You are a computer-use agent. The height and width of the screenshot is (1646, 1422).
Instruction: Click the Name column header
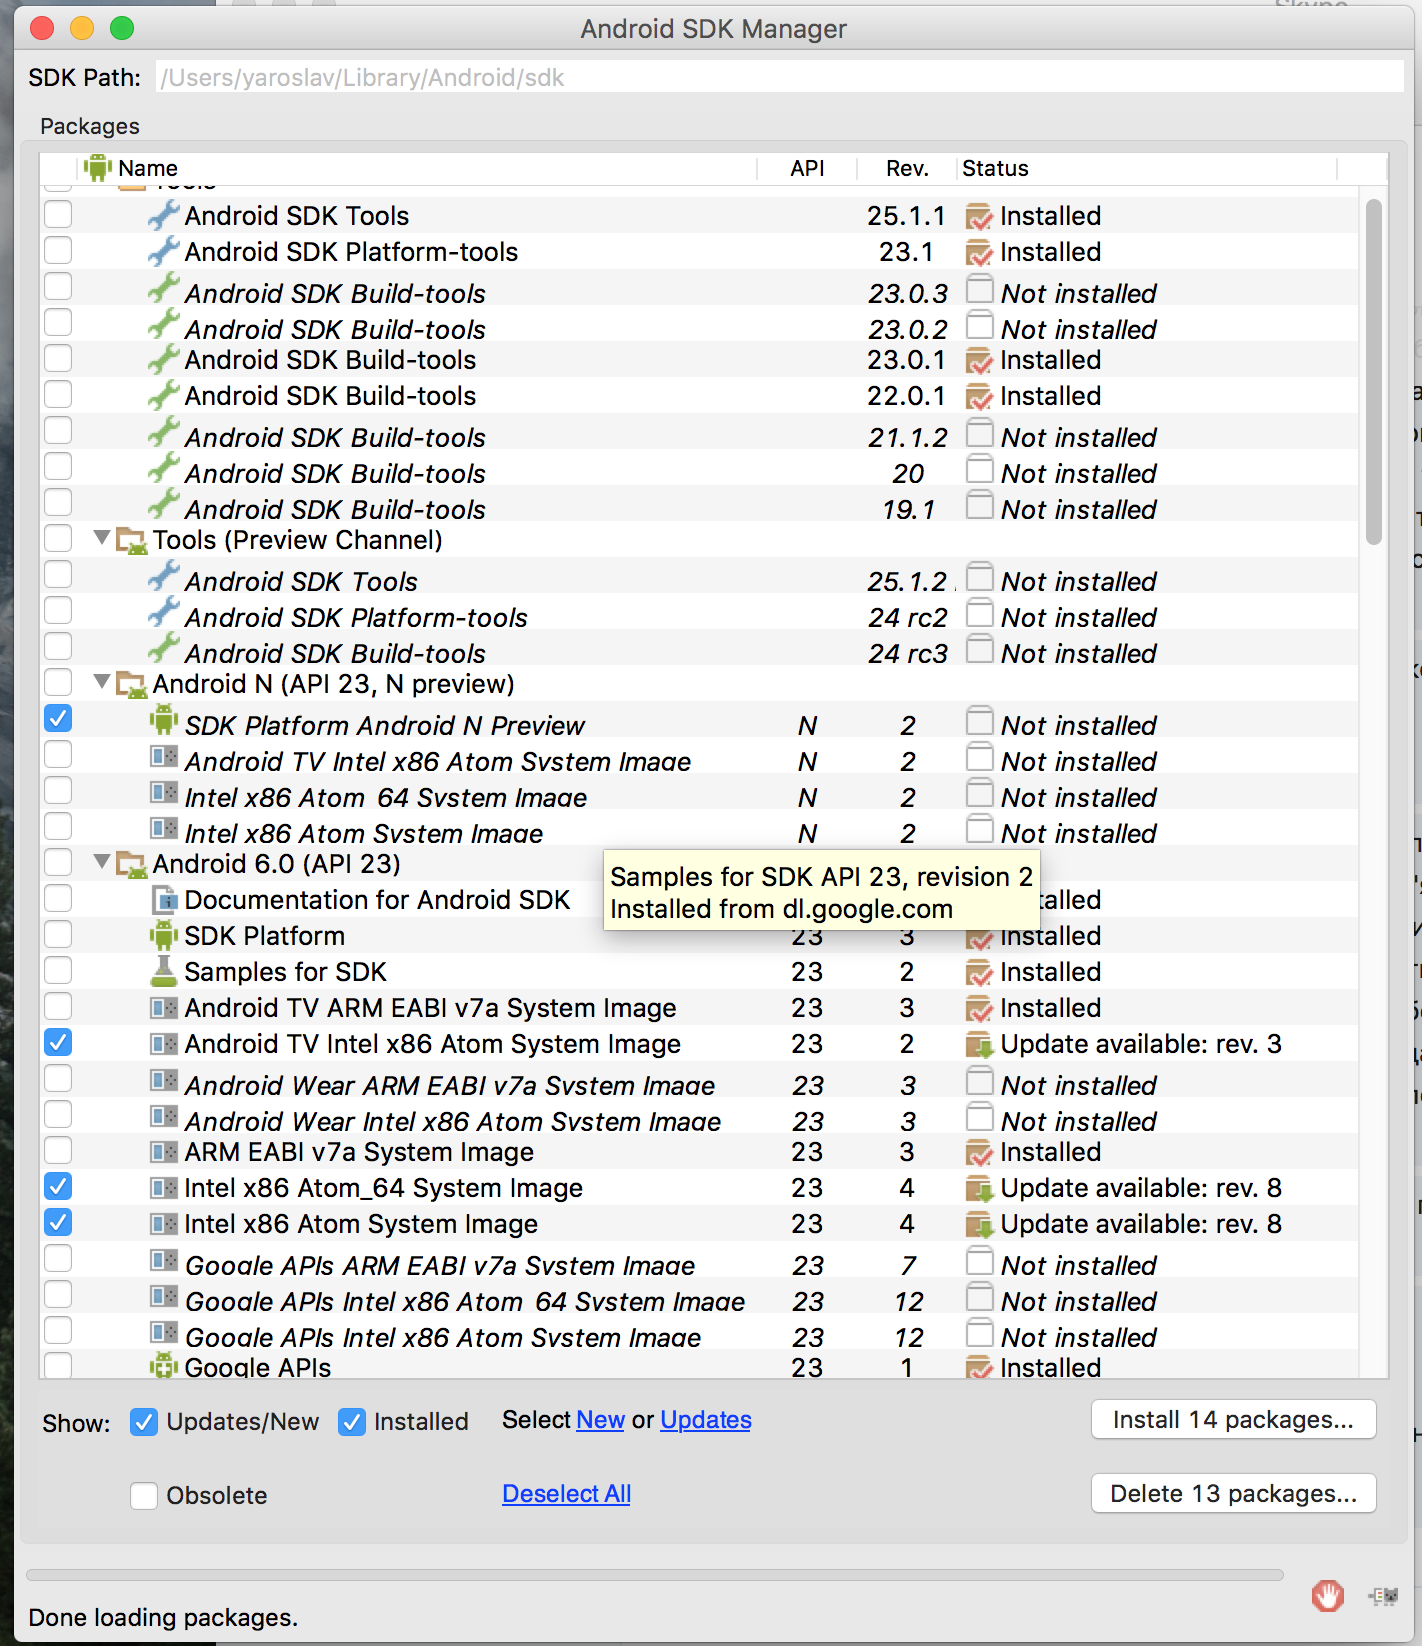416,168
